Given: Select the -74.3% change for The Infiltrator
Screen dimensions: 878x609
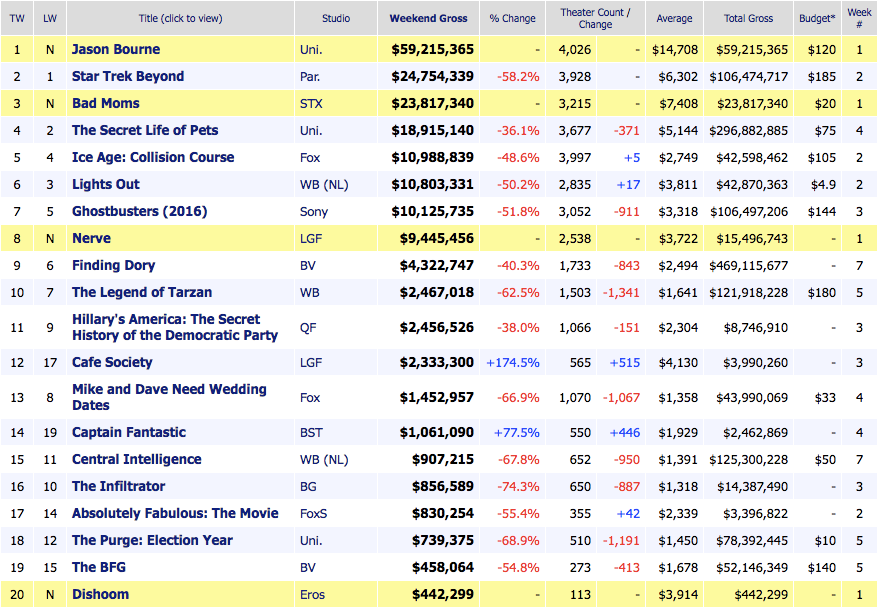Looking at the screenshot, I should click(518, 486).
